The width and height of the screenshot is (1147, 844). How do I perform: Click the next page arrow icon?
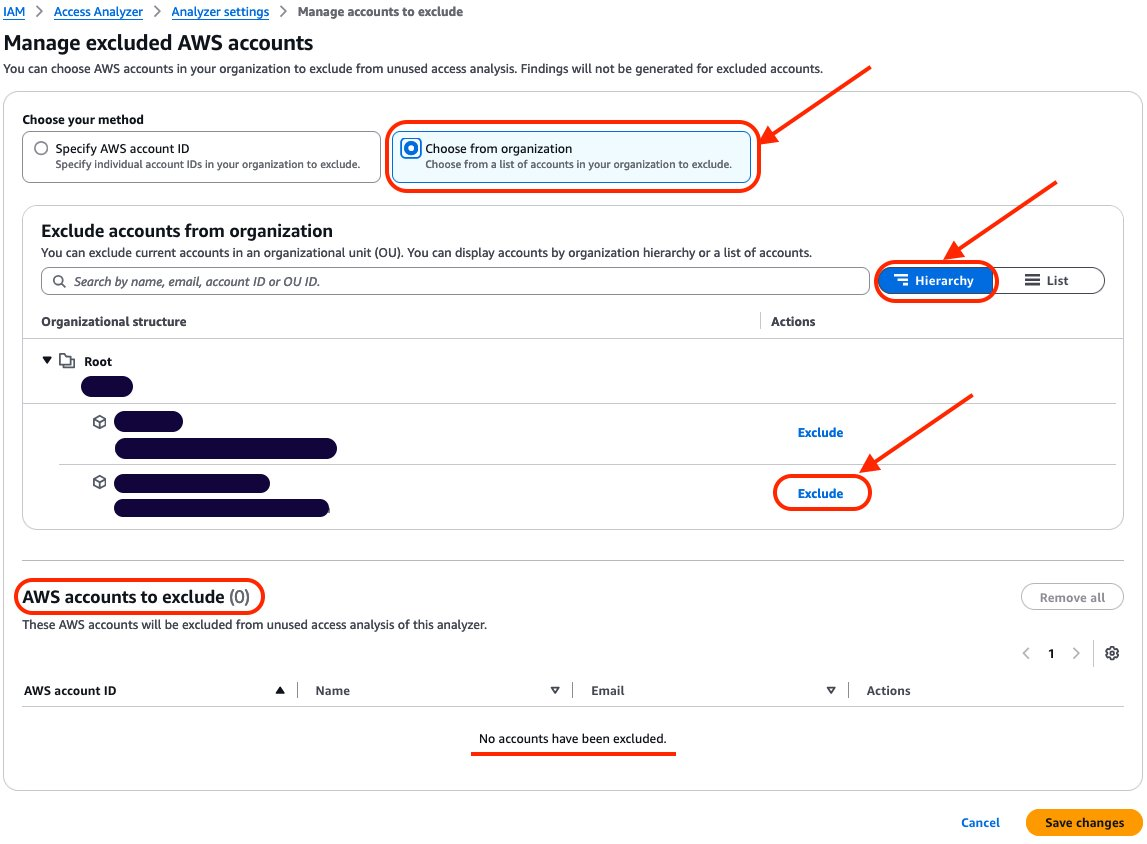pyautogui.click(x=1076, y=653)
